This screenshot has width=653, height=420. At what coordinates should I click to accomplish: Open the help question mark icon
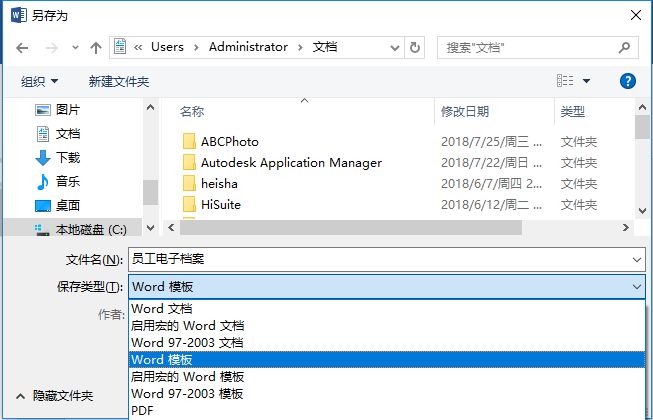627,81
